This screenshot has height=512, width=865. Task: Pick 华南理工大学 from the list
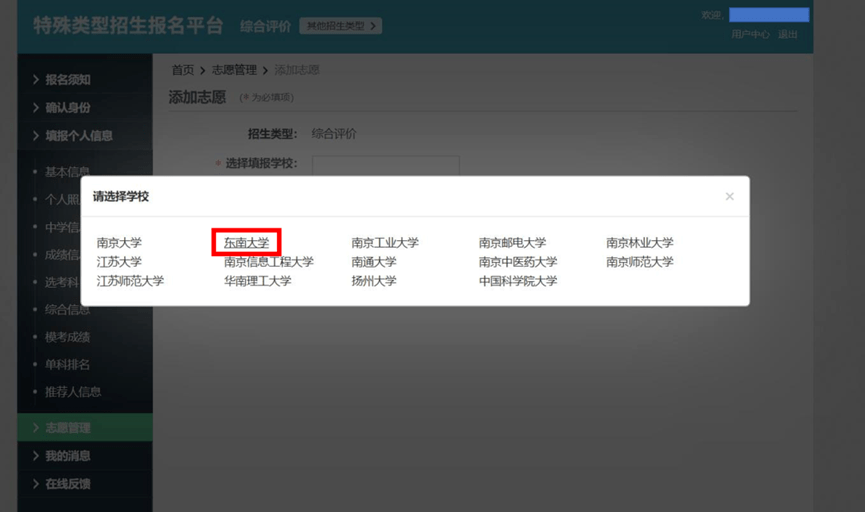coord(258,281)
